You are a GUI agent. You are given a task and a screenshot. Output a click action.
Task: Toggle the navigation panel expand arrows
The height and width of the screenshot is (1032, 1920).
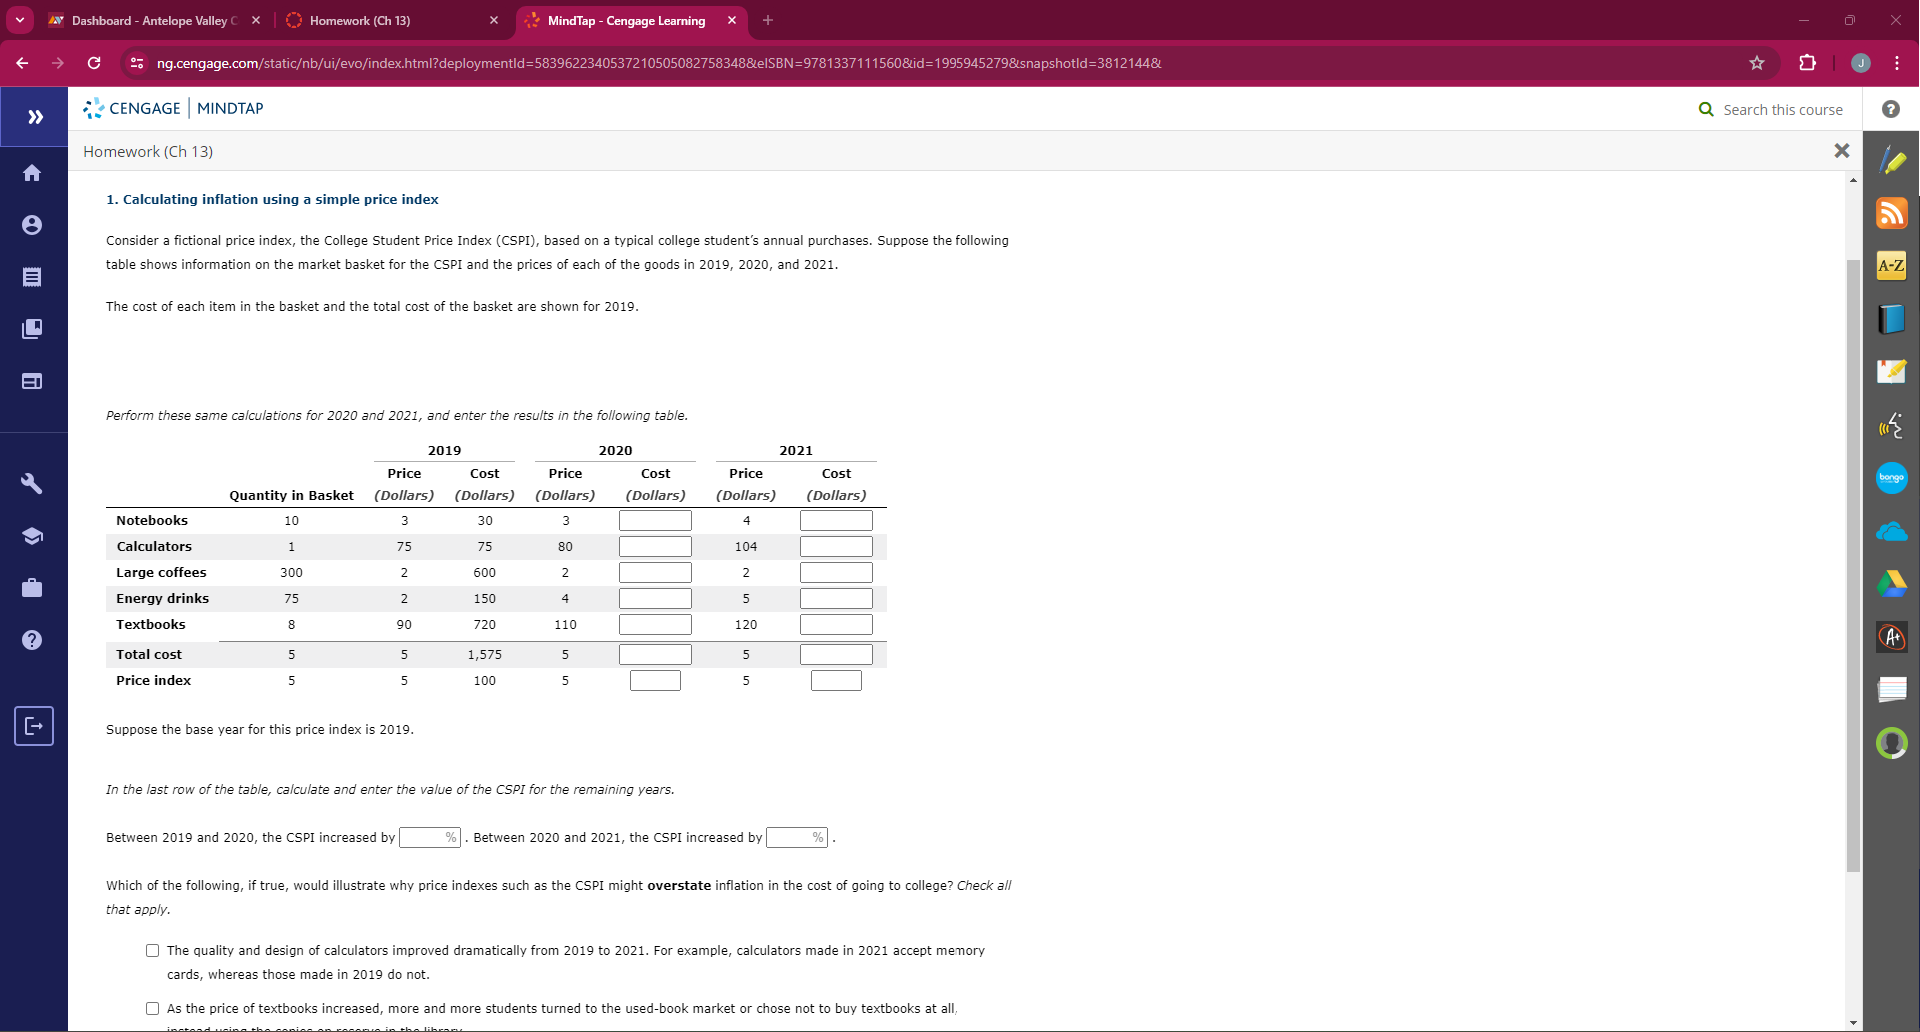pos(35,117)
